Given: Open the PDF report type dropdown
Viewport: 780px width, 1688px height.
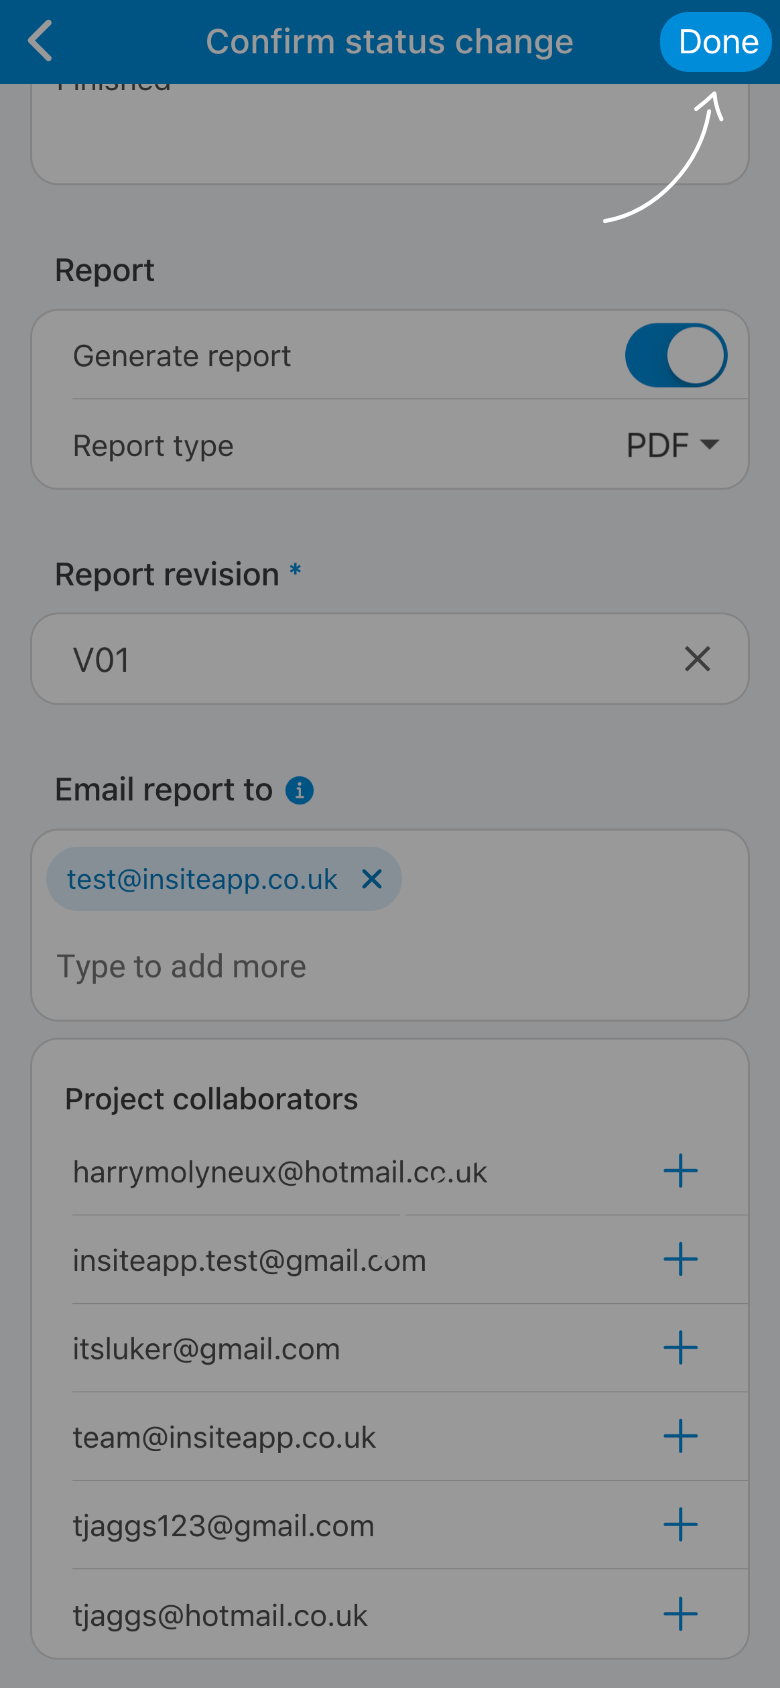Looking at the screenshot, I should click(672, 445).
